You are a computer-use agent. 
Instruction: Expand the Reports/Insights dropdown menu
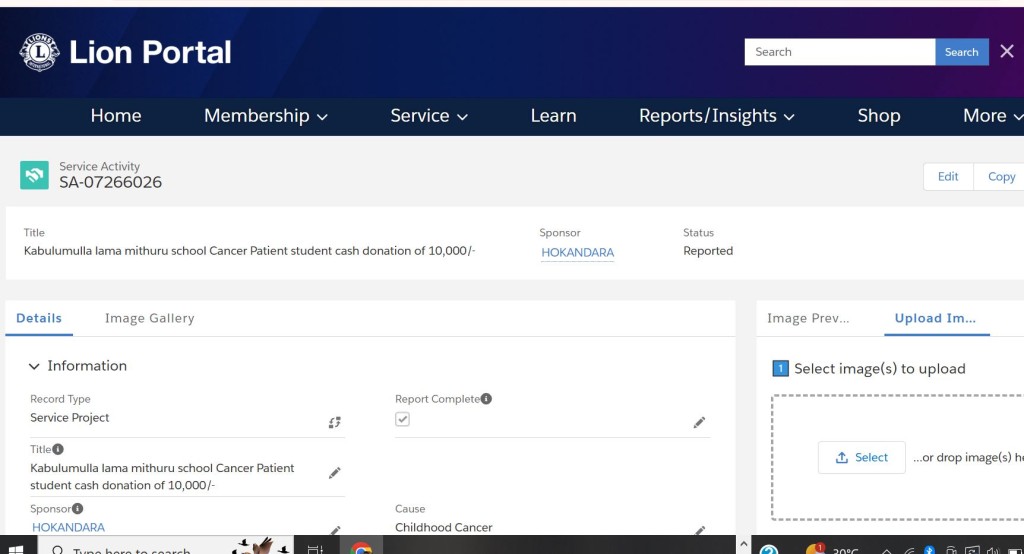point(716,116)
